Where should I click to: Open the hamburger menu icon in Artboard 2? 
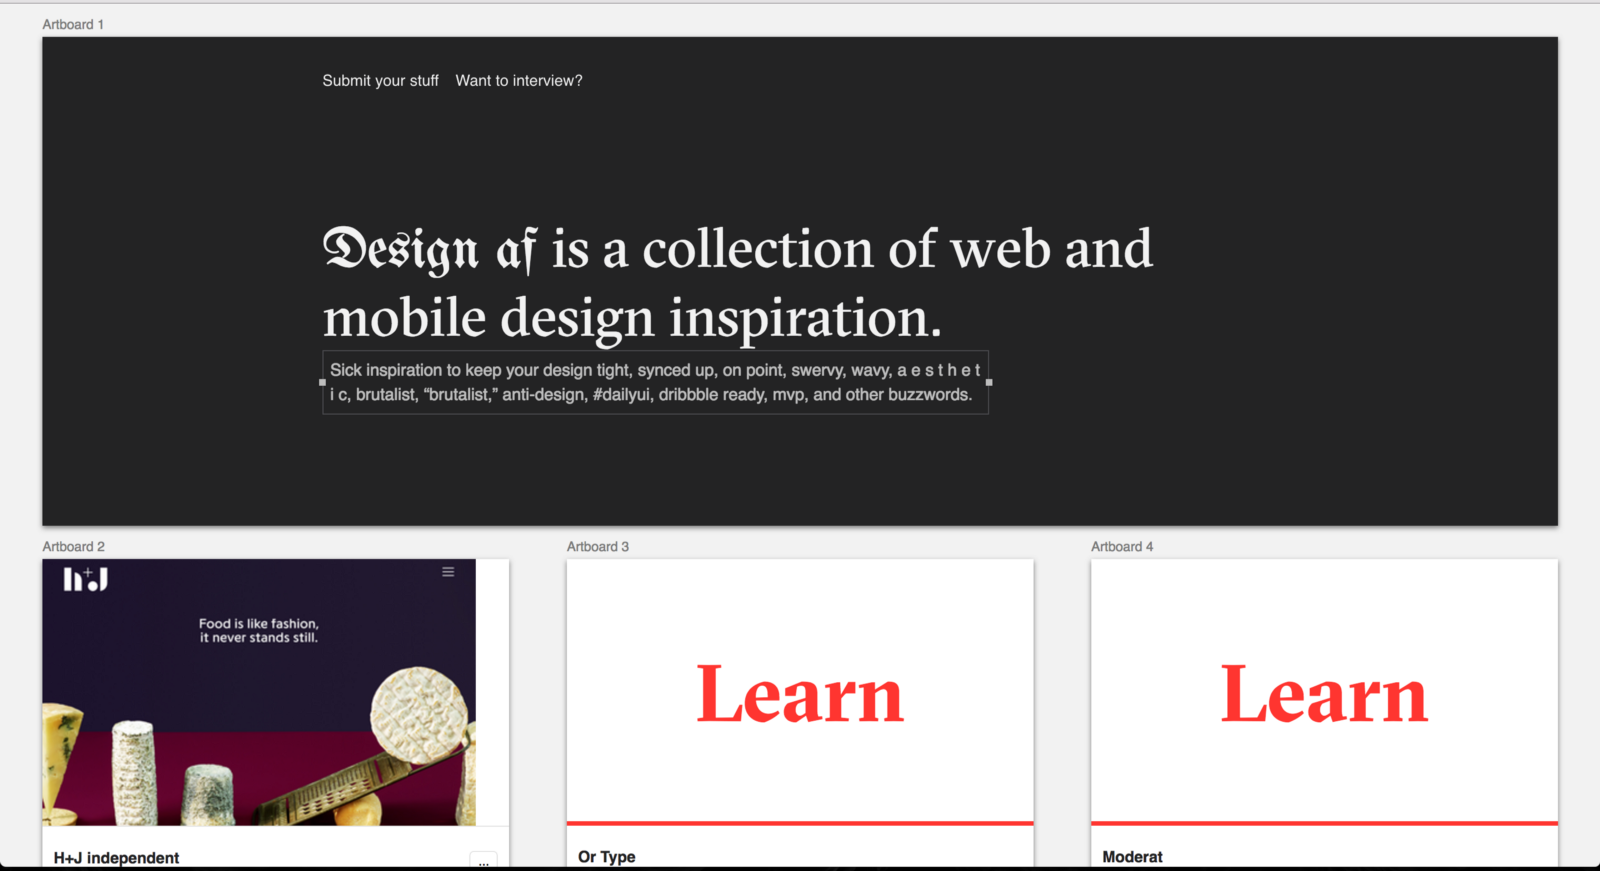click(448, 572)
